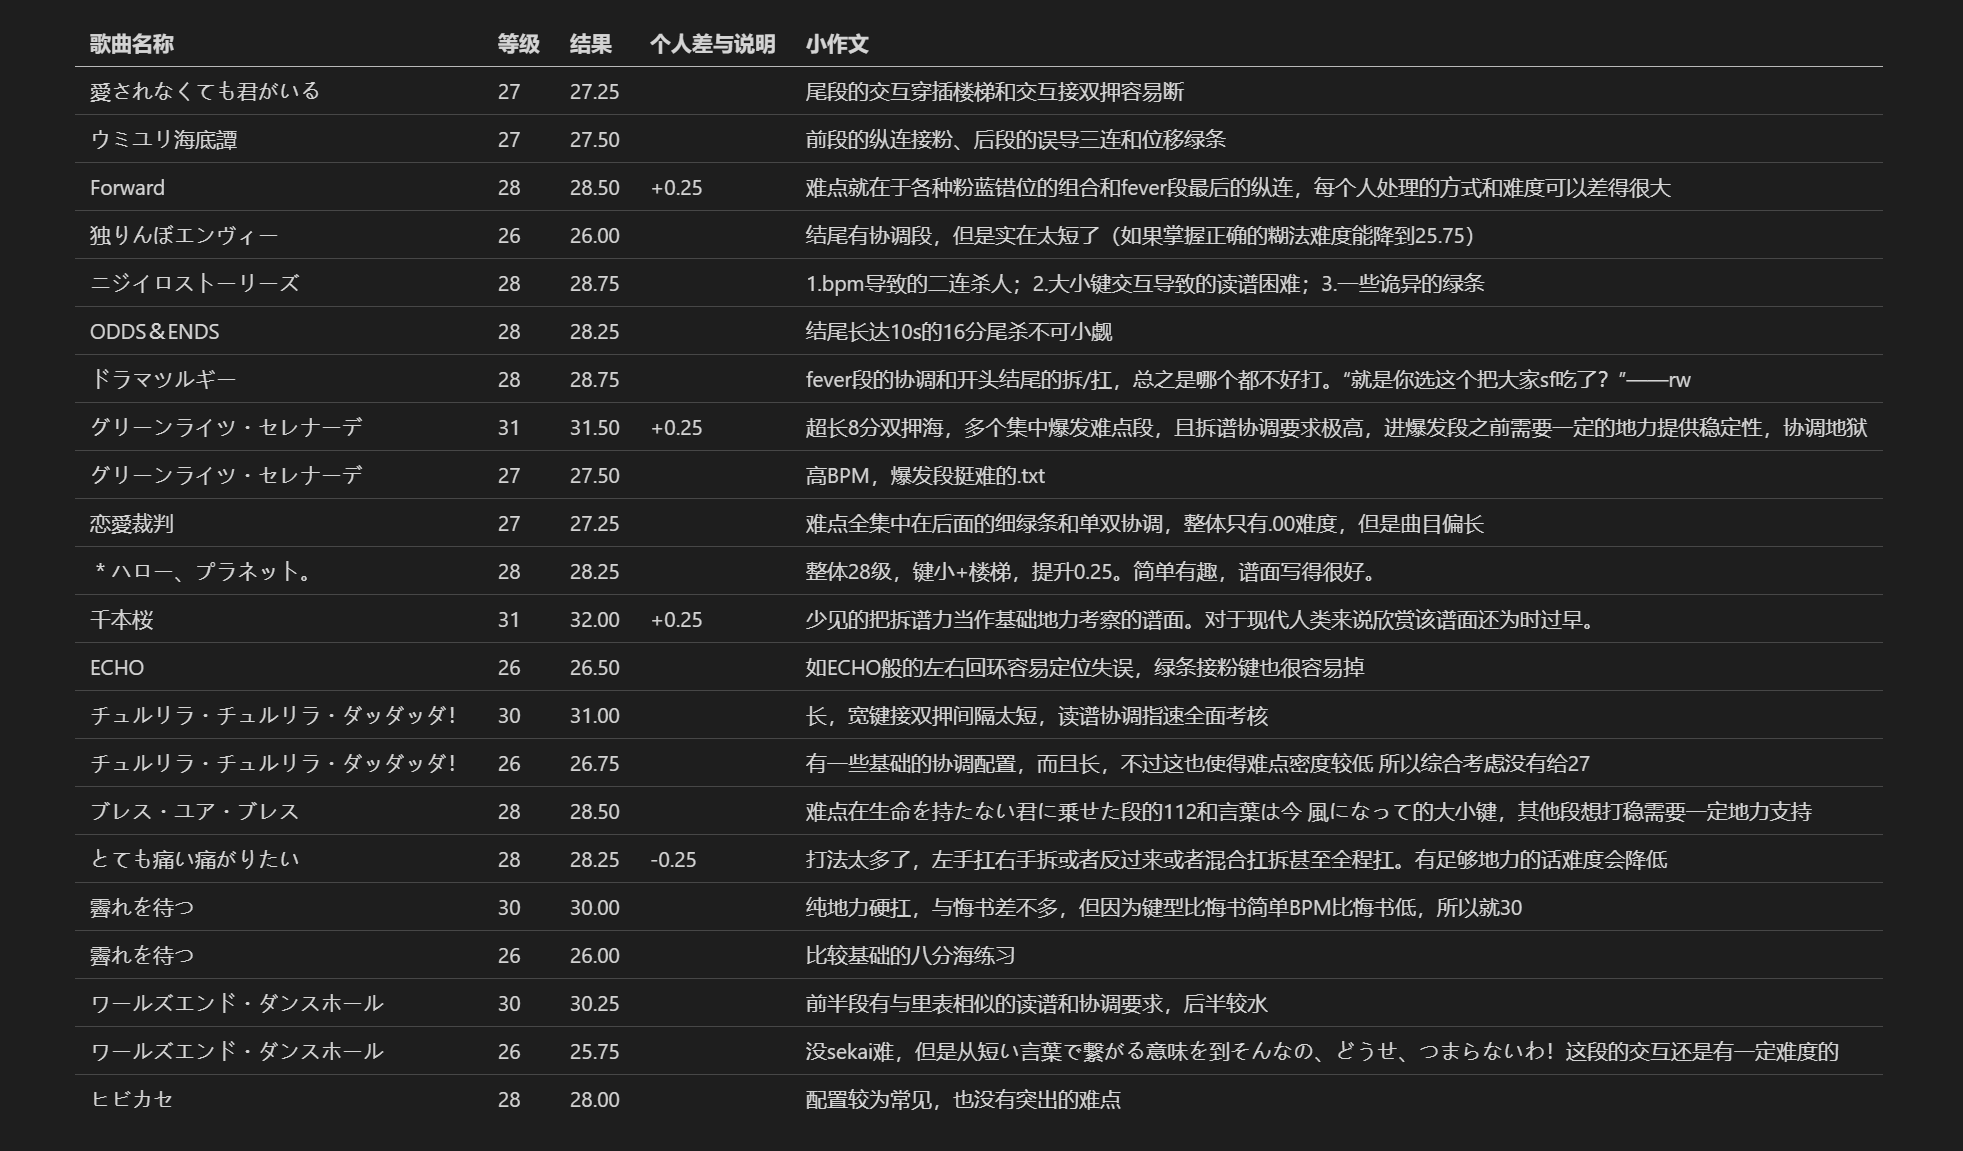Viewport: 1963px width, 1151px height.
Task: Click result value 31.00
Action: coord(594,715)
